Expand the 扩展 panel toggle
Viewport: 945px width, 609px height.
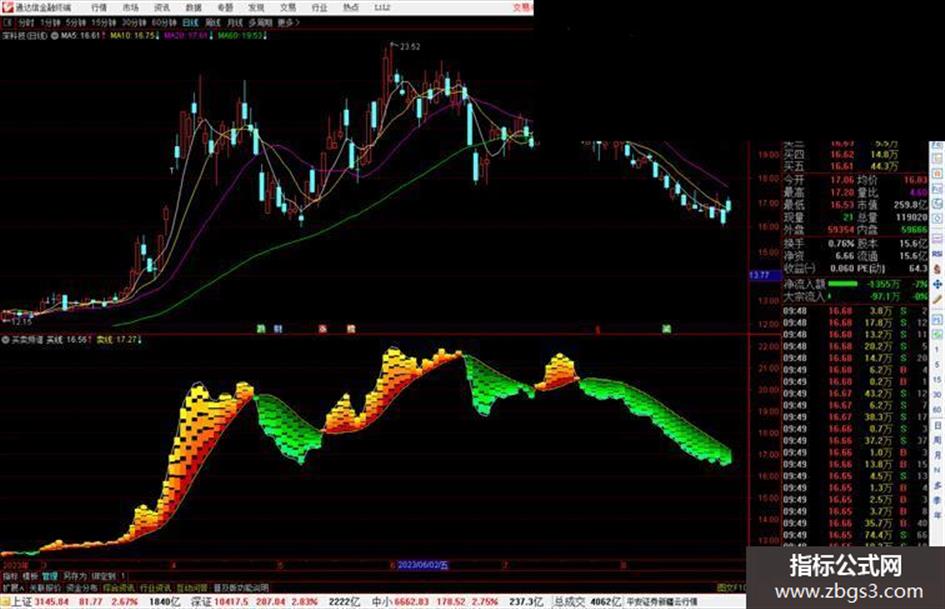pyautogui.click(x=13, y=587)
